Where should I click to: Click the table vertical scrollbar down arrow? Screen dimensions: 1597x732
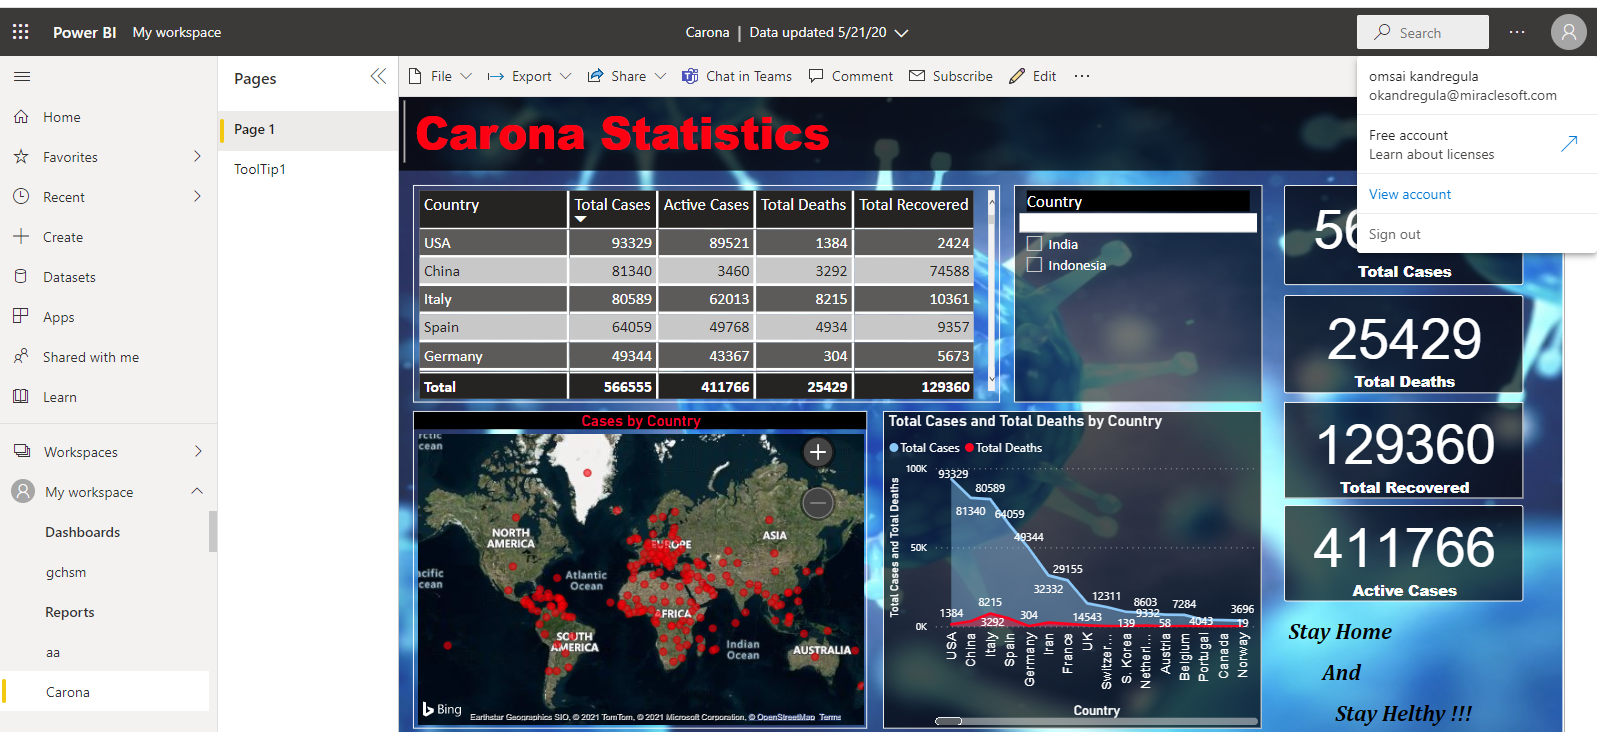coord(992,380)
